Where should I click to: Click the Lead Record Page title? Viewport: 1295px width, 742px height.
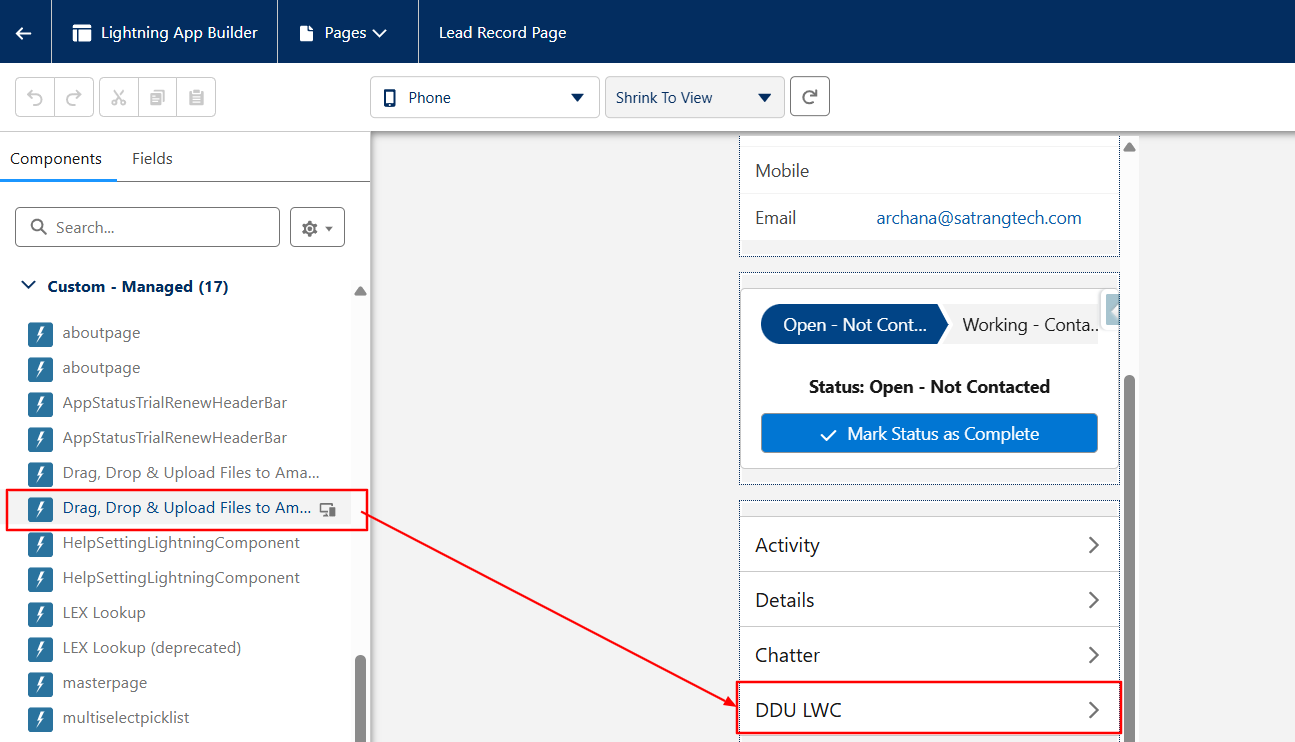[502, 33]
